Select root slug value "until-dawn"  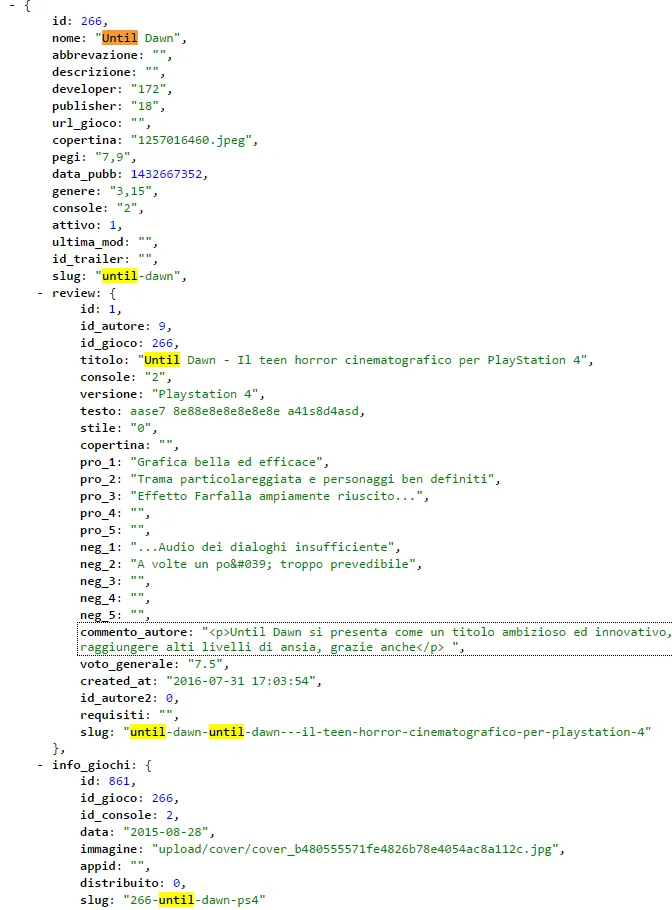(x=138, y=276)
